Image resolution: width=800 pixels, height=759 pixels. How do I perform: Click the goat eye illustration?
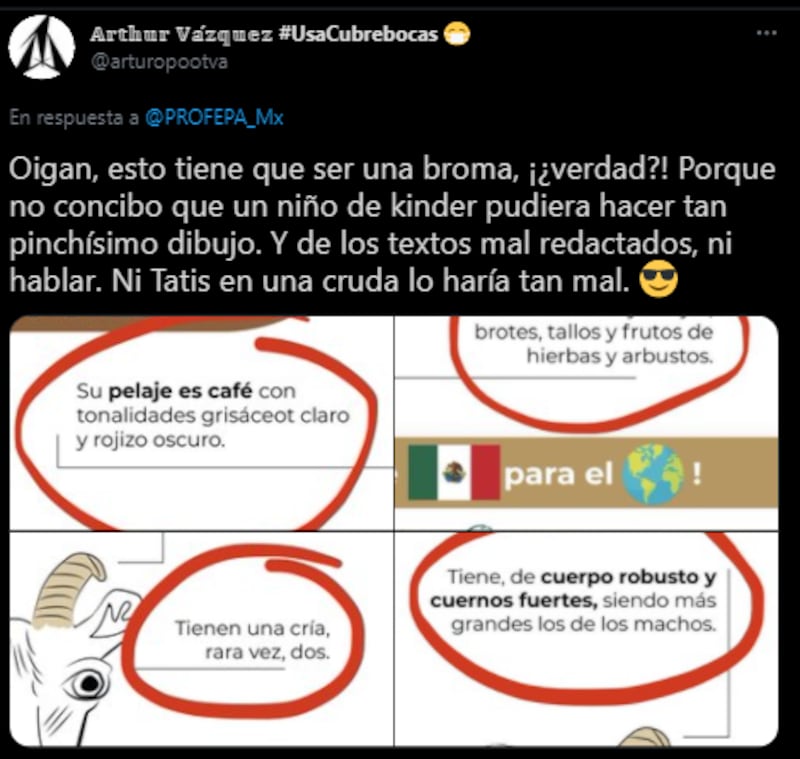[x=88, y=683]
